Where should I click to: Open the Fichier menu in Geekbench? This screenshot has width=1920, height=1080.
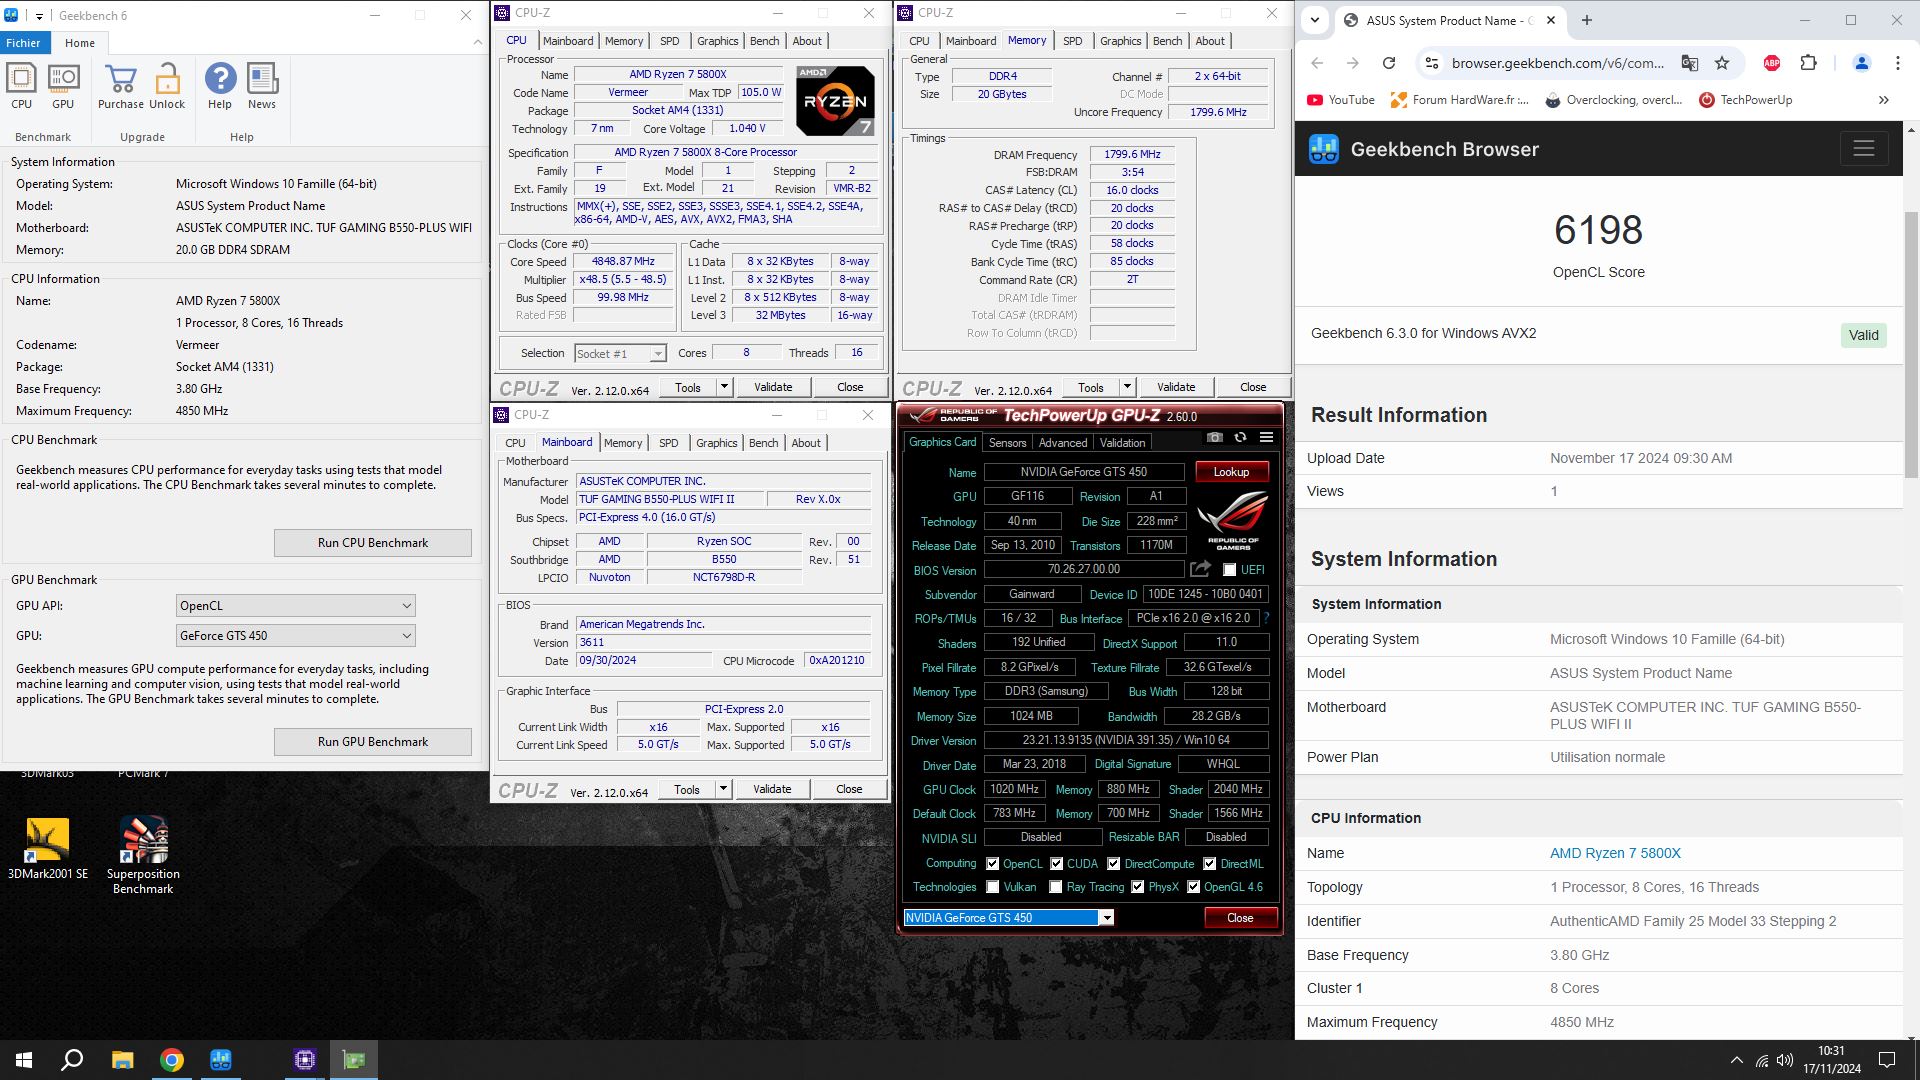pyautogui.click(x=23, y=43)
